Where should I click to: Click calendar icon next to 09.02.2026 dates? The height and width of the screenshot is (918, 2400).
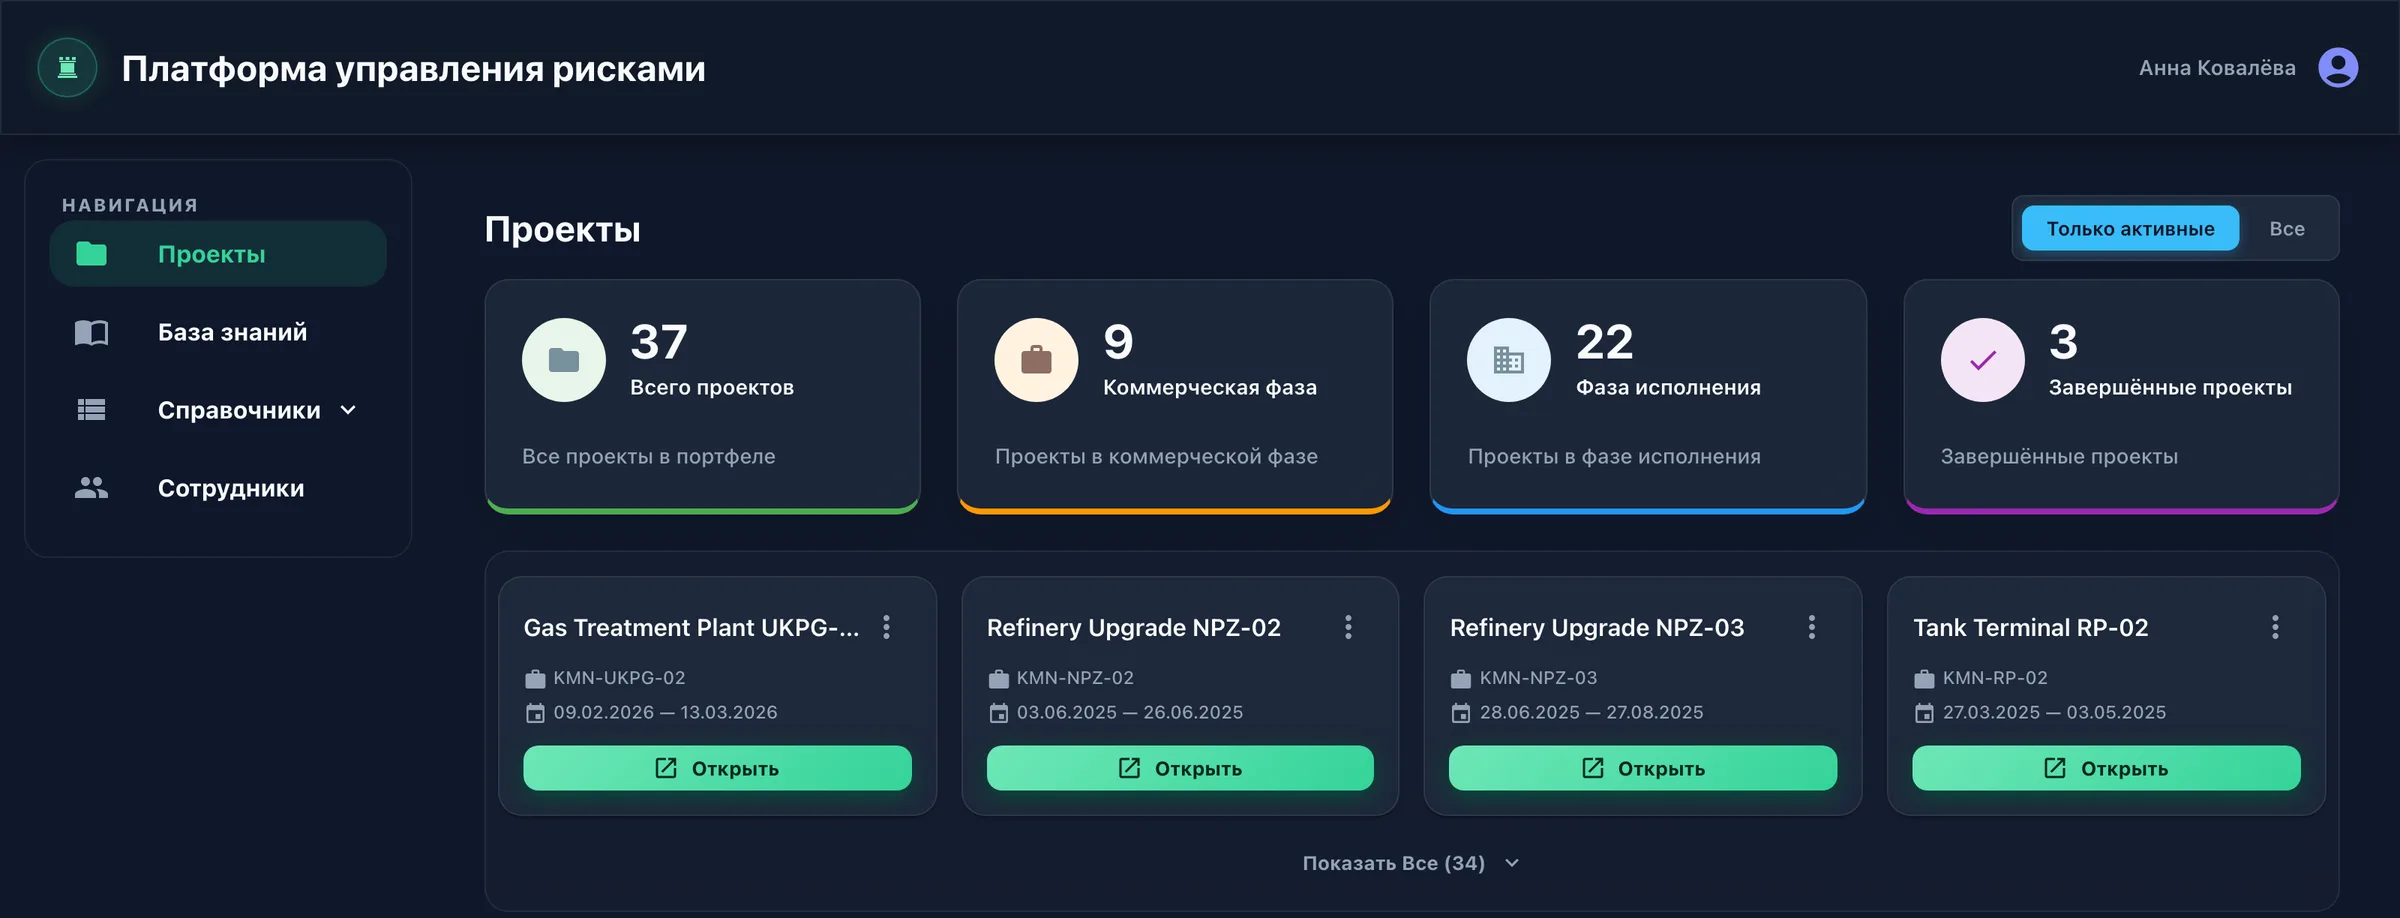(x=535, y=713)
